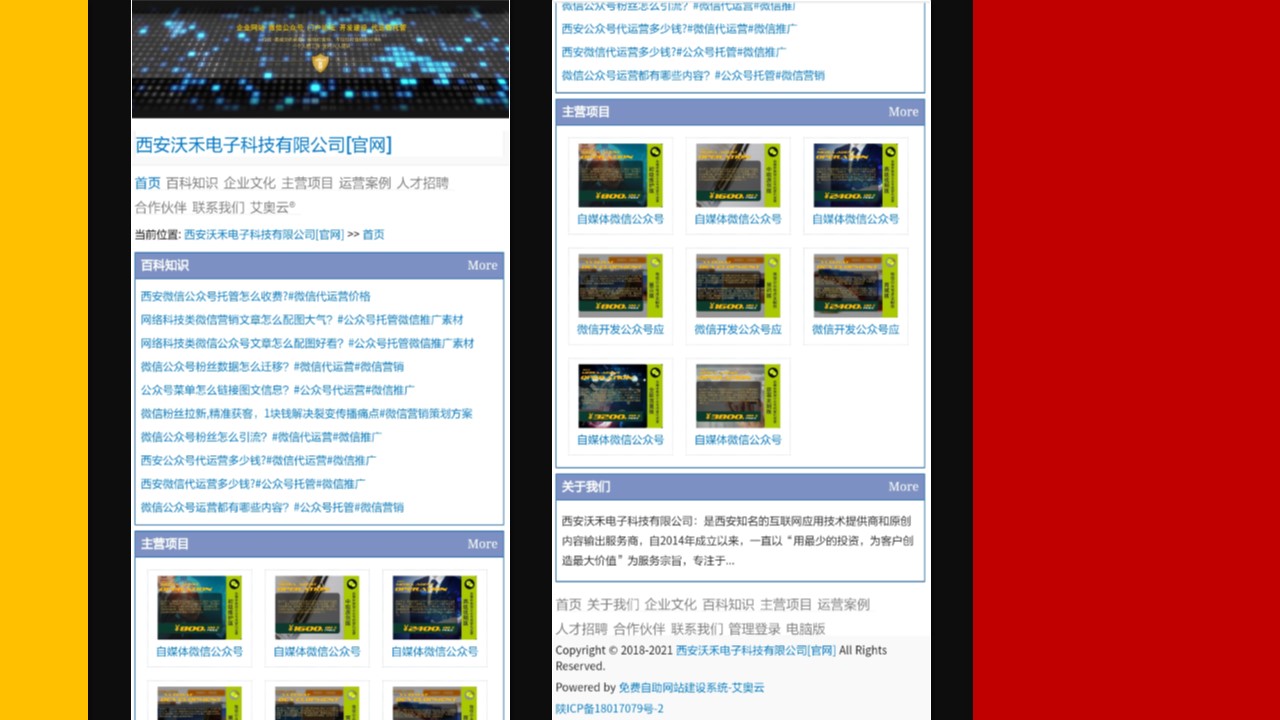The height and width of the screenshot is (720, 1280).
Task: Open 西安微信代运营多少钱? in the left page's list
Action: [253, 484]
